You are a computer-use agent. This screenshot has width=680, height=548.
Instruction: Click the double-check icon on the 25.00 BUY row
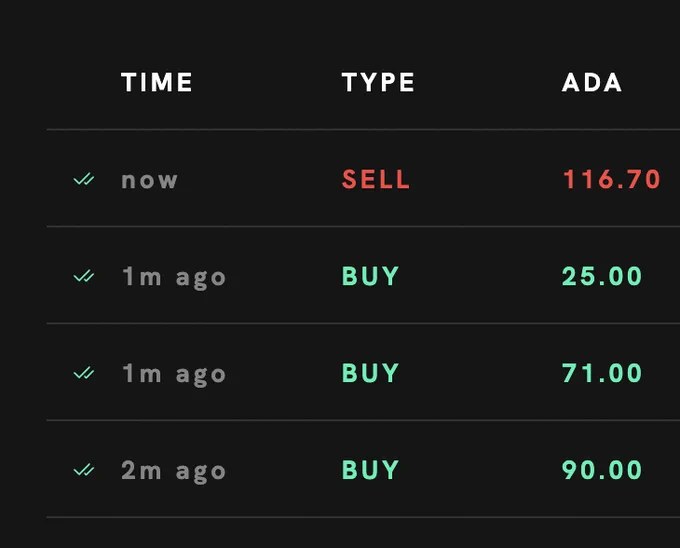[x=84, y=276]
